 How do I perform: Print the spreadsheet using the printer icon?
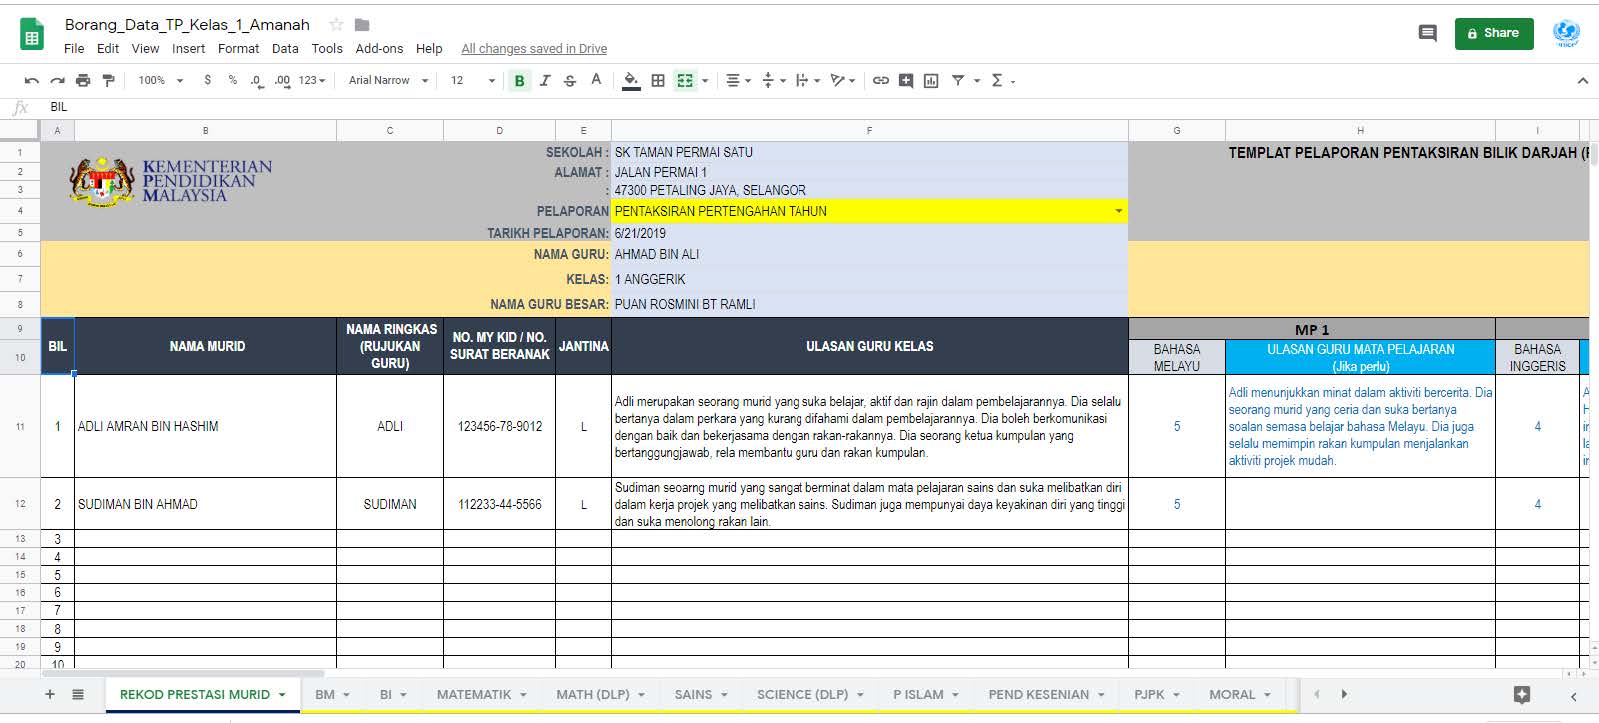pos(83,80)
